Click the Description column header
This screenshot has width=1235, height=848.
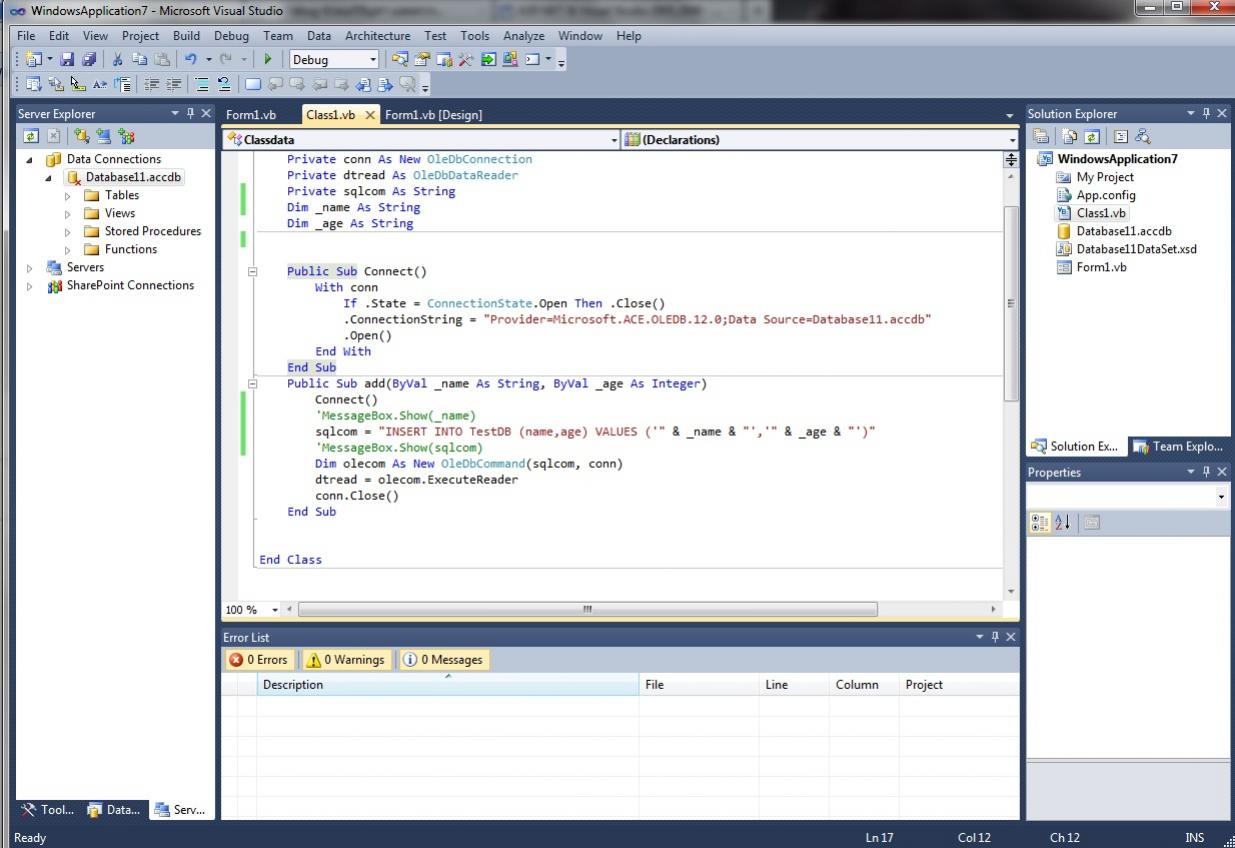click(x=293, y=685)
